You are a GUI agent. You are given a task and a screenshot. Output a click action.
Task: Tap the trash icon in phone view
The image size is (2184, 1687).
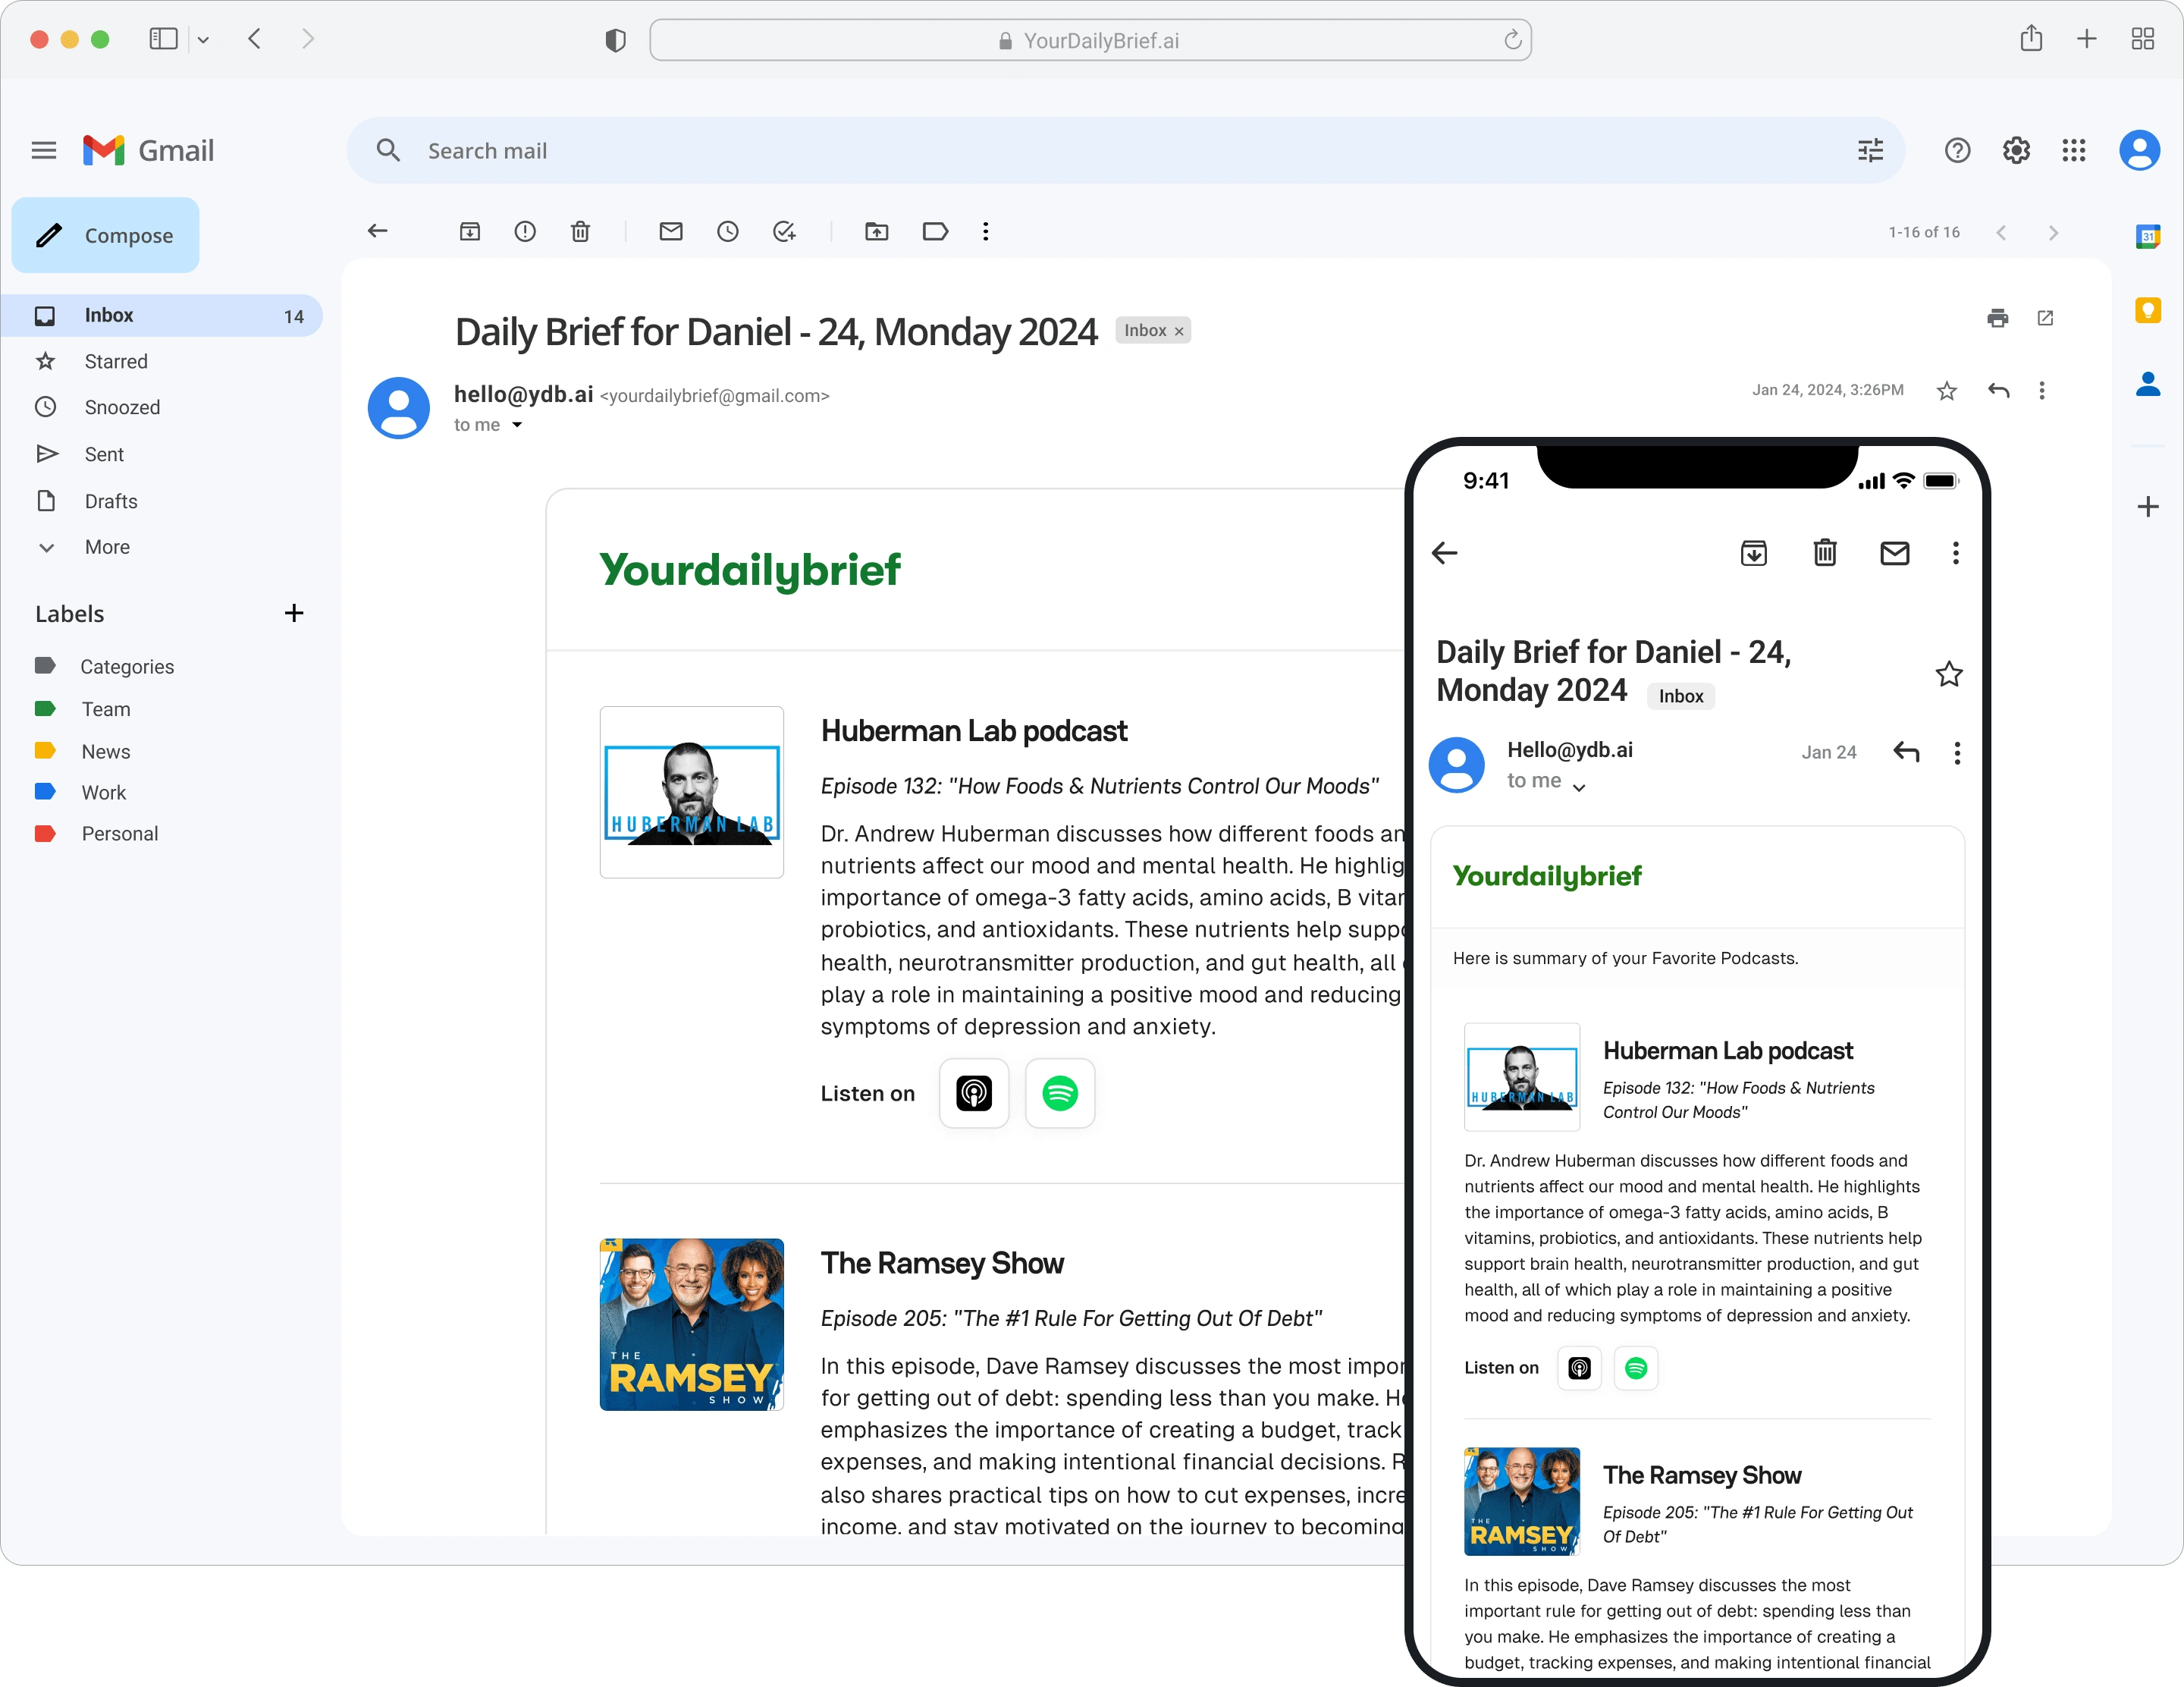tap(1825, 553)
